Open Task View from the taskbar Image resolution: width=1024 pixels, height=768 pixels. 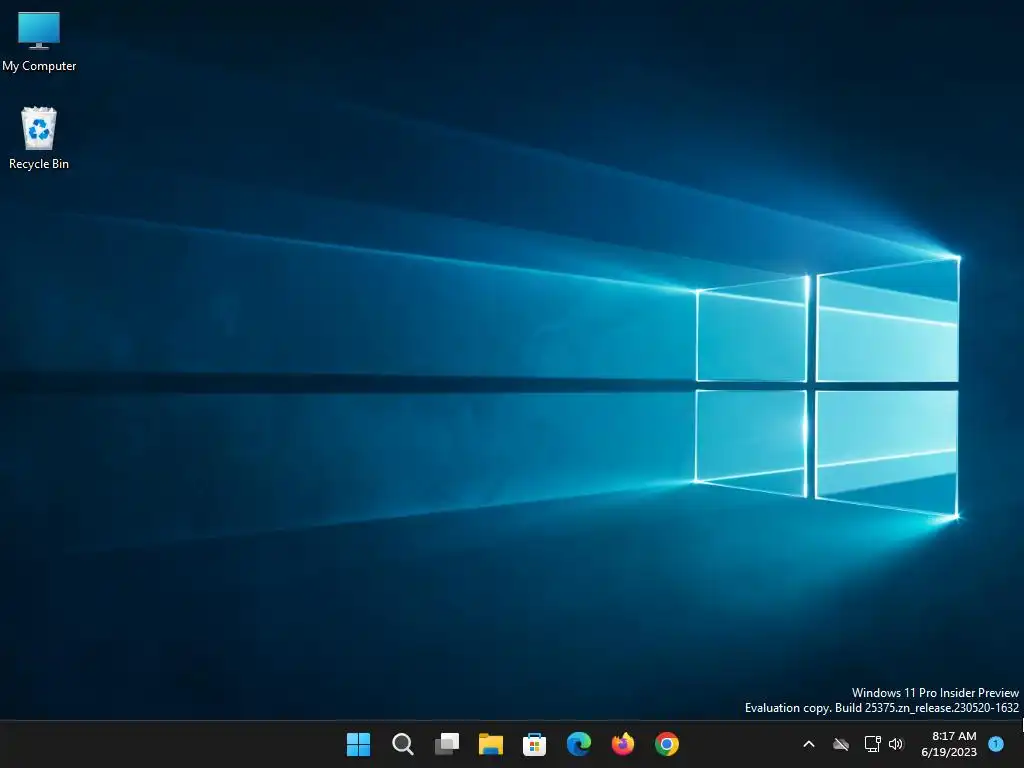pyautogui.click(x=447, y=744)
